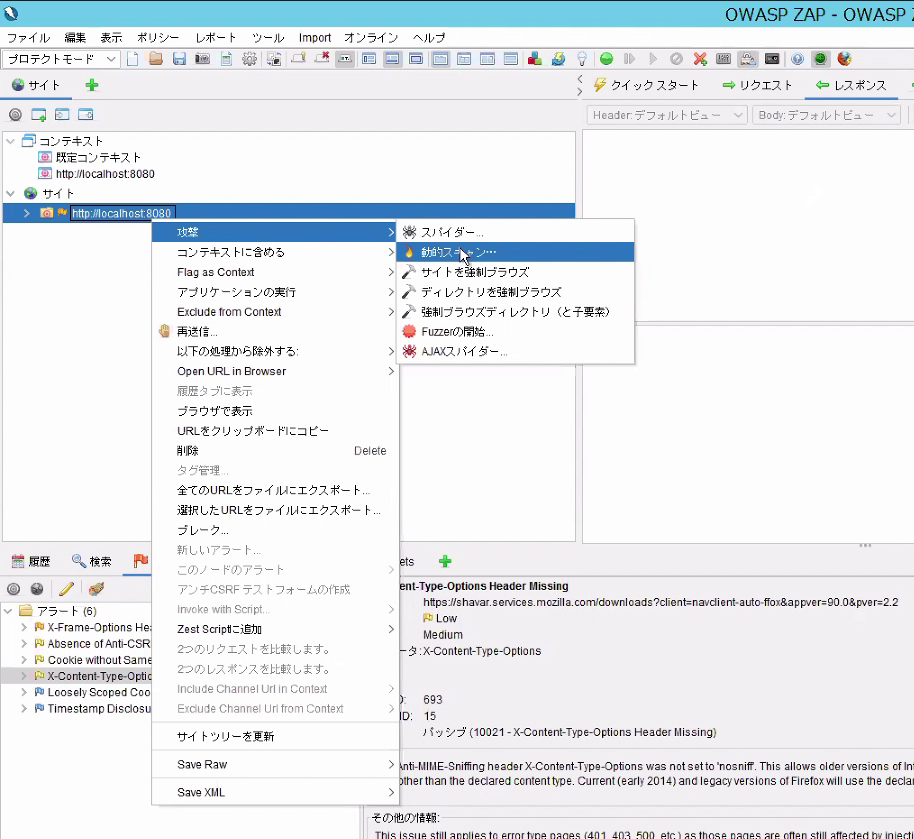
Task: Toggle the expand information tabs layout button
Action: click(x=392, y=59)
